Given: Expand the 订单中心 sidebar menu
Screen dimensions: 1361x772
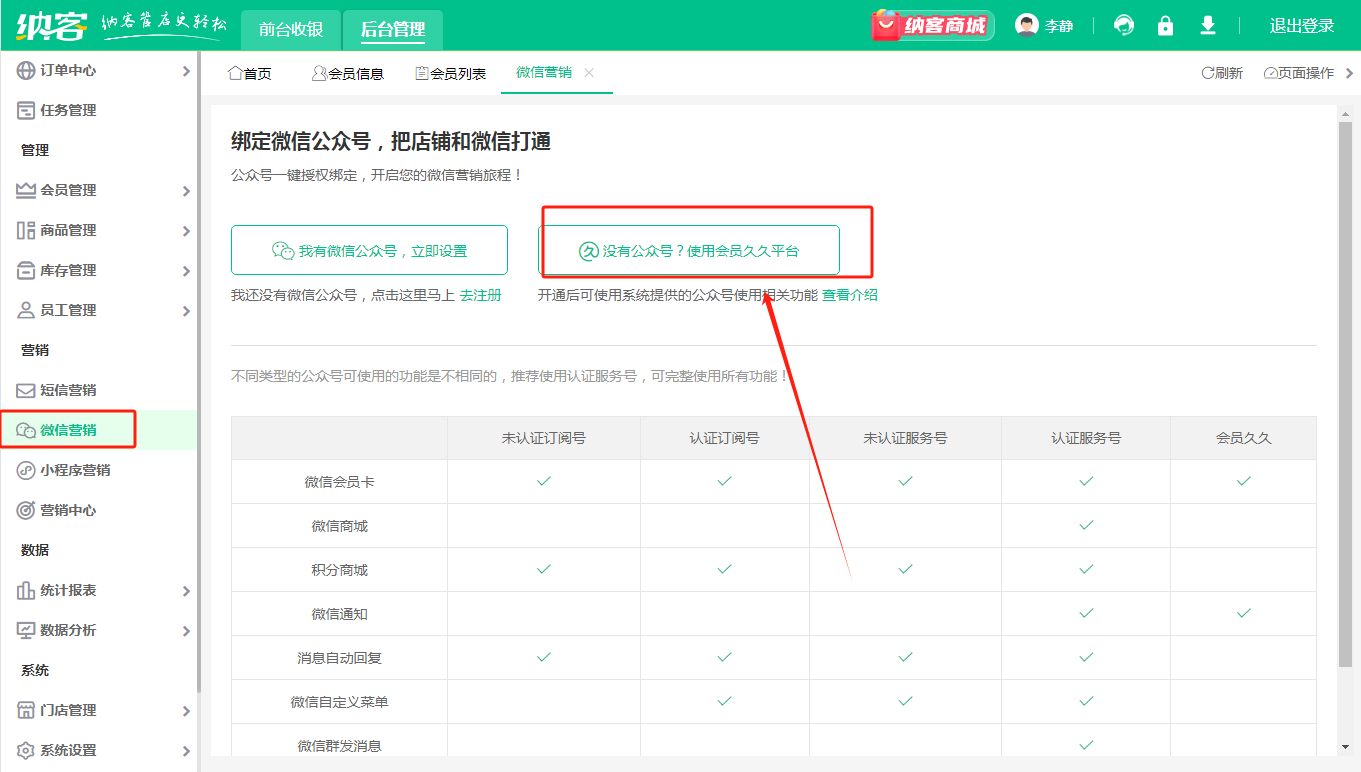Looking at the screenshot, I should click(100, 70).
